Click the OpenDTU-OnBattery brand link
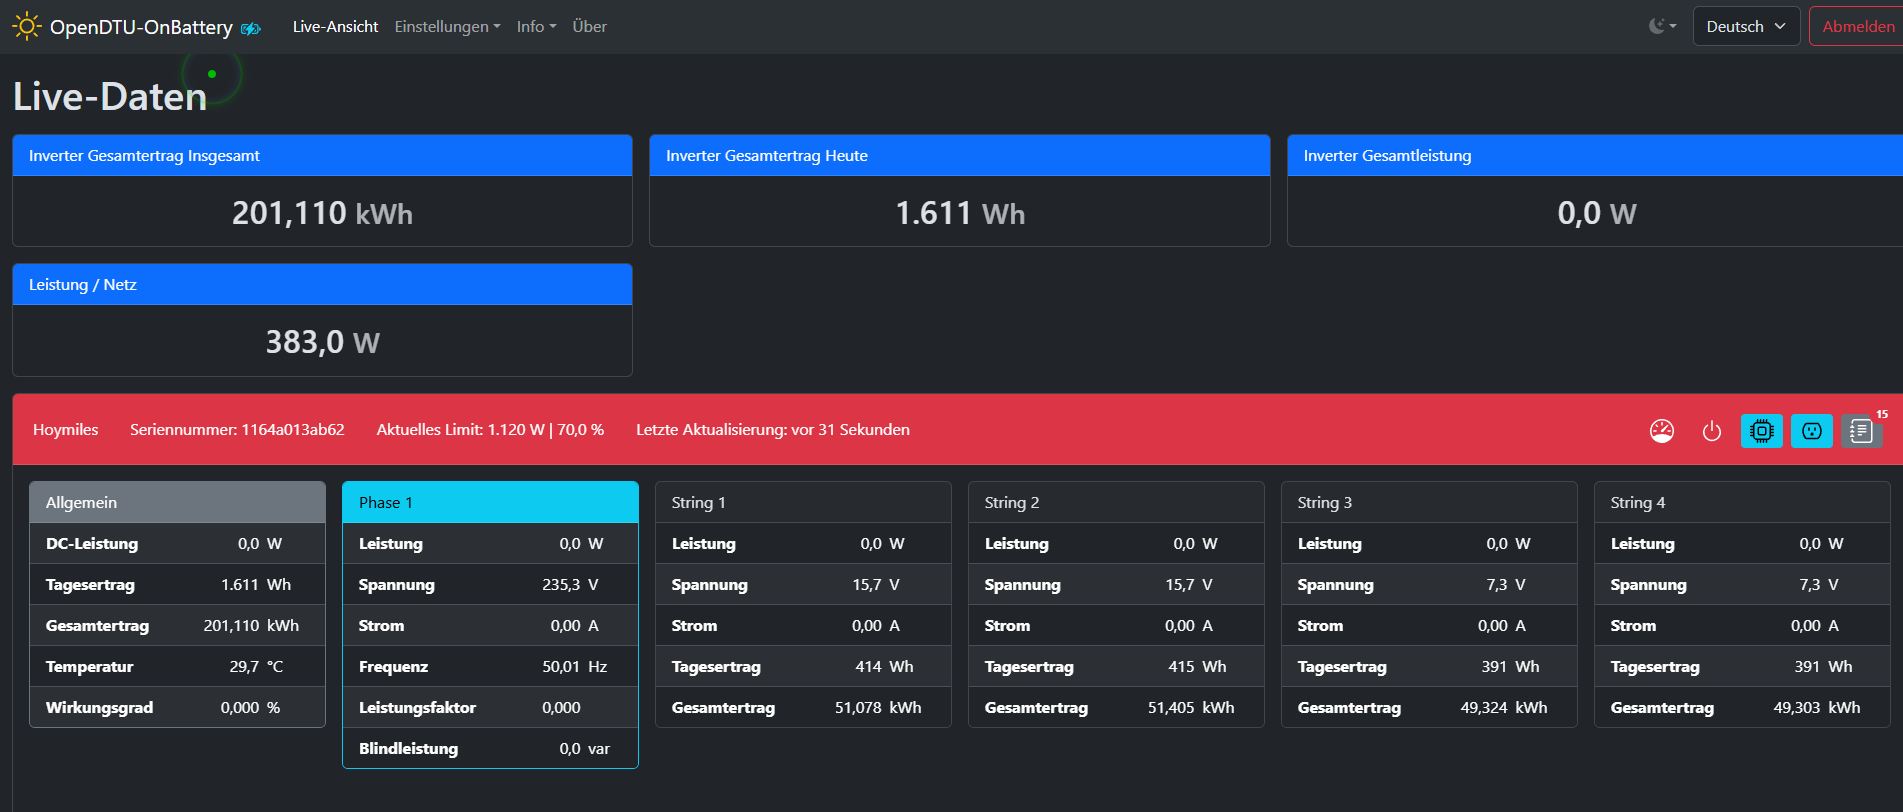This screenshot has height=812, width=1903. [x=141, y=27]
